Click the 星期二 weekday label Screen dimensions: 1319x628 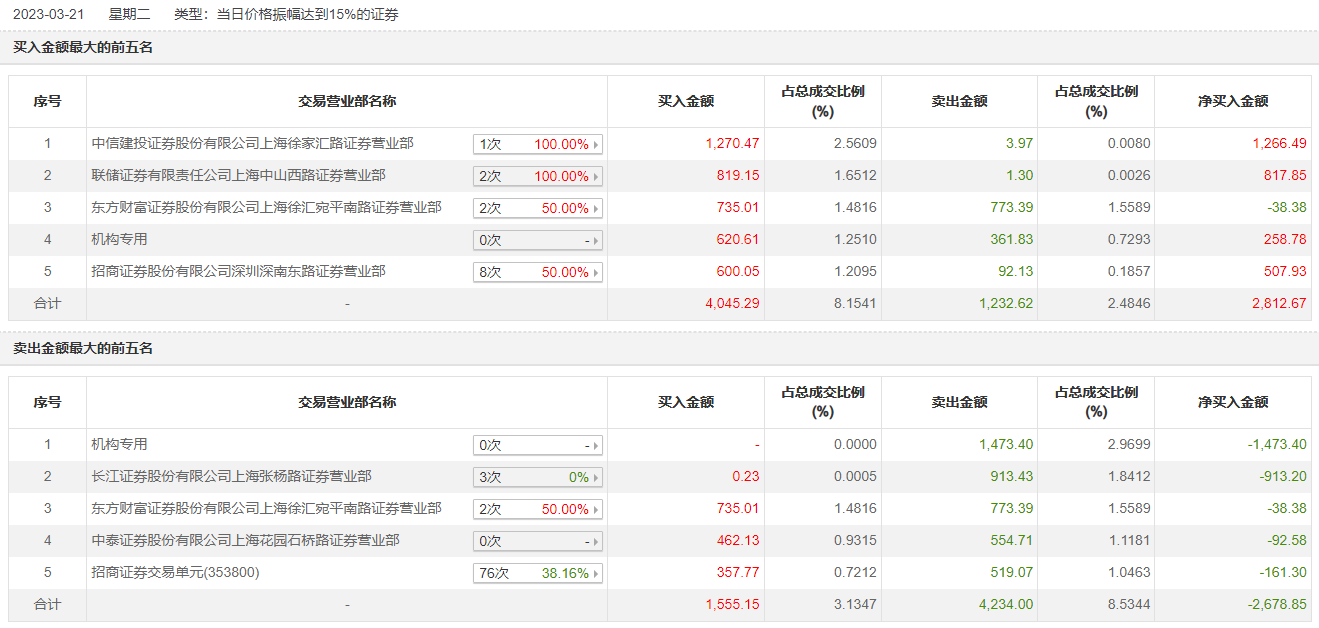click(x=129, y=15)
